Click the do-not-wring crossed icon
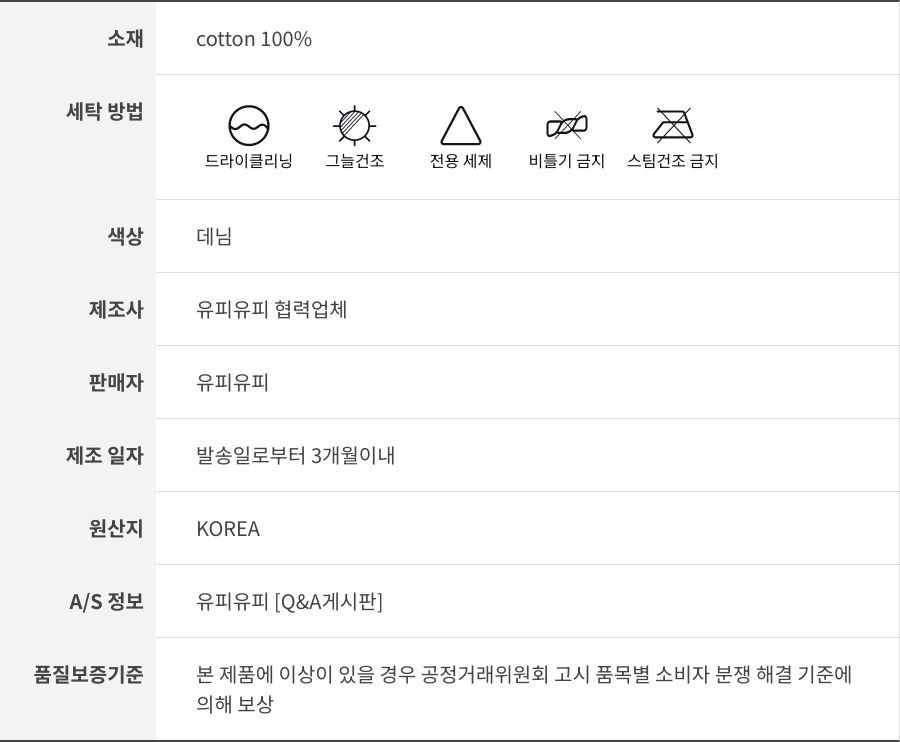Viewport: 900px width, 742px height. click(567, 126)
